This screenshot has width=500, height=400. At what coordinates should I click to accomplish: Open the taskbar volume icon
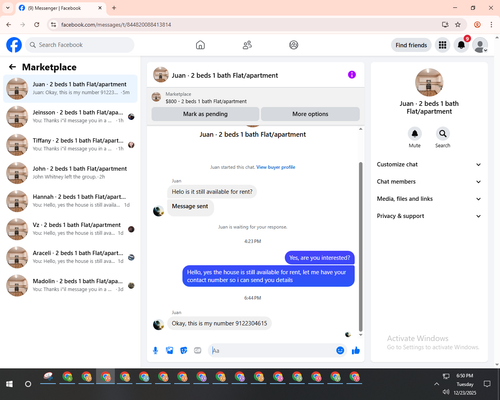[x=446, y=392]
